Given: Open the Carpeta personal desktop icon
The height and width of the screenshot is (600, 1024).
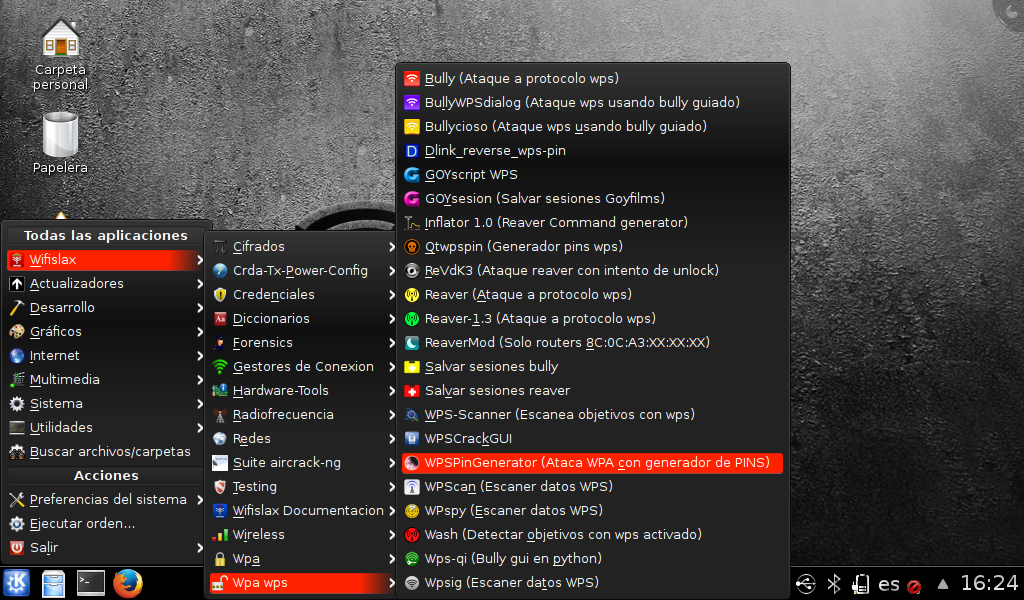Looking at the screenshot, I should [61, 54].
